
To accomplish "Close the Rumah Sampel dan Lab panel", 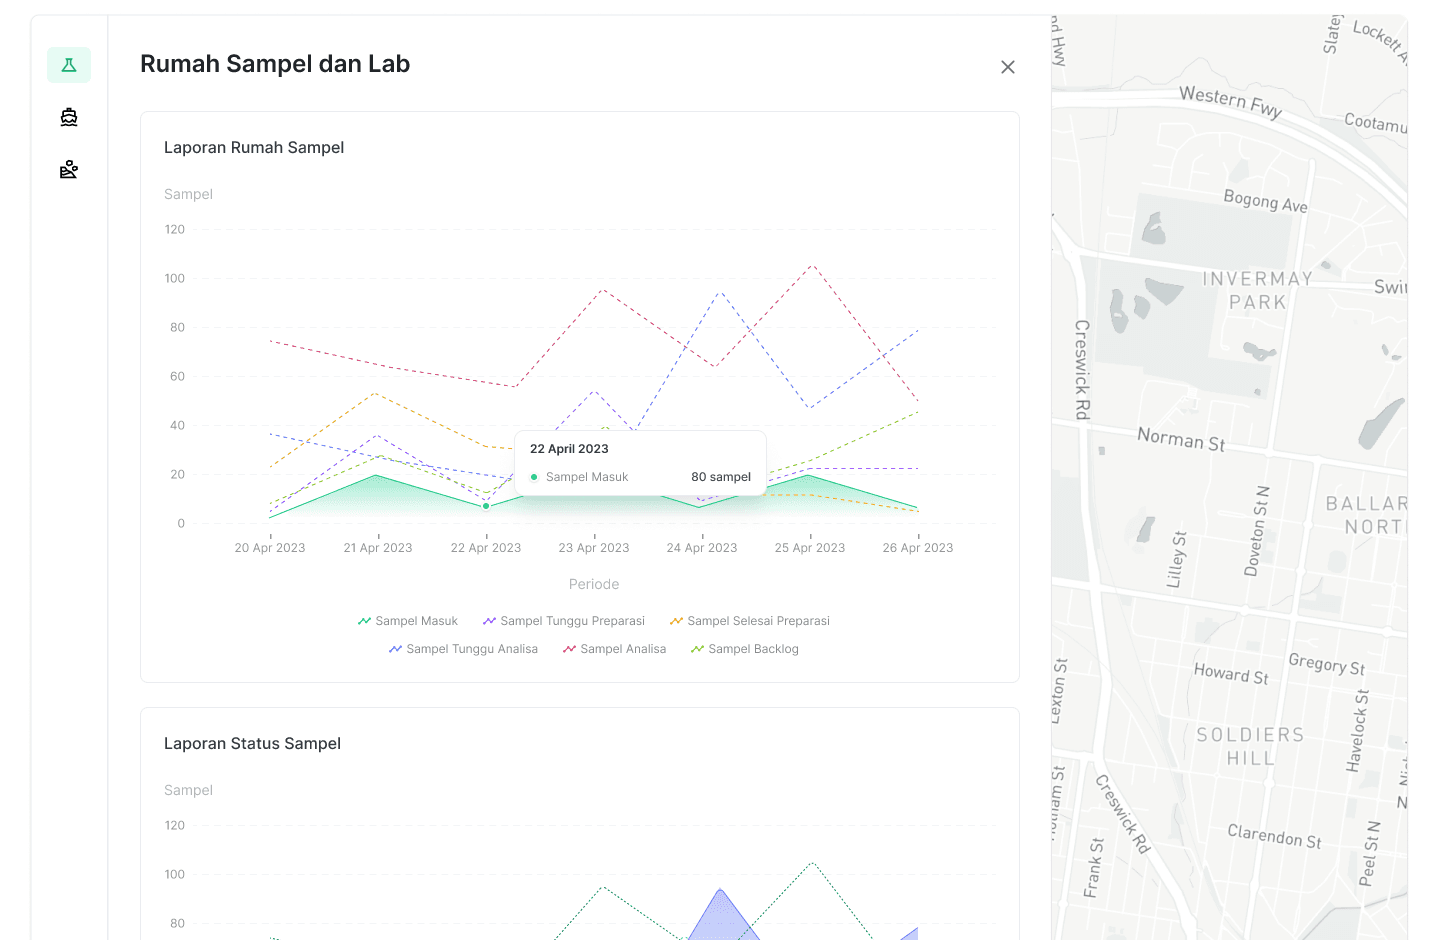I will 1008,67.
